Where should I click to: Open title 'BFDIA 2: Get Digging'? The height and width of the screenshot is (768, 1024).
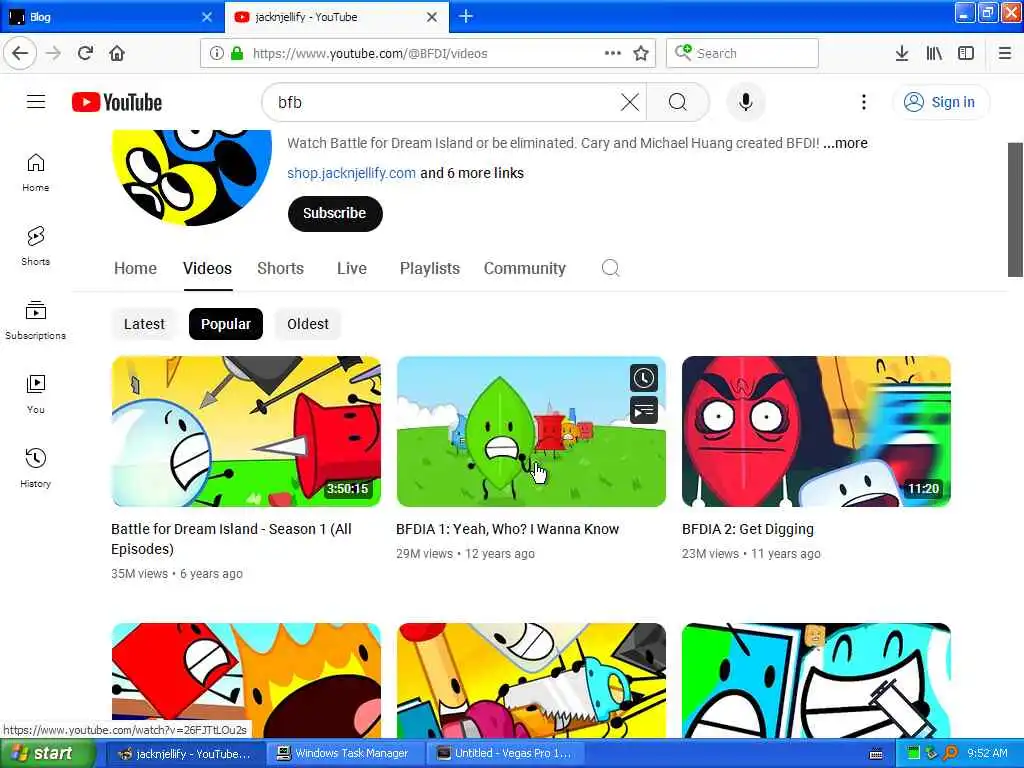pos(748,529)
